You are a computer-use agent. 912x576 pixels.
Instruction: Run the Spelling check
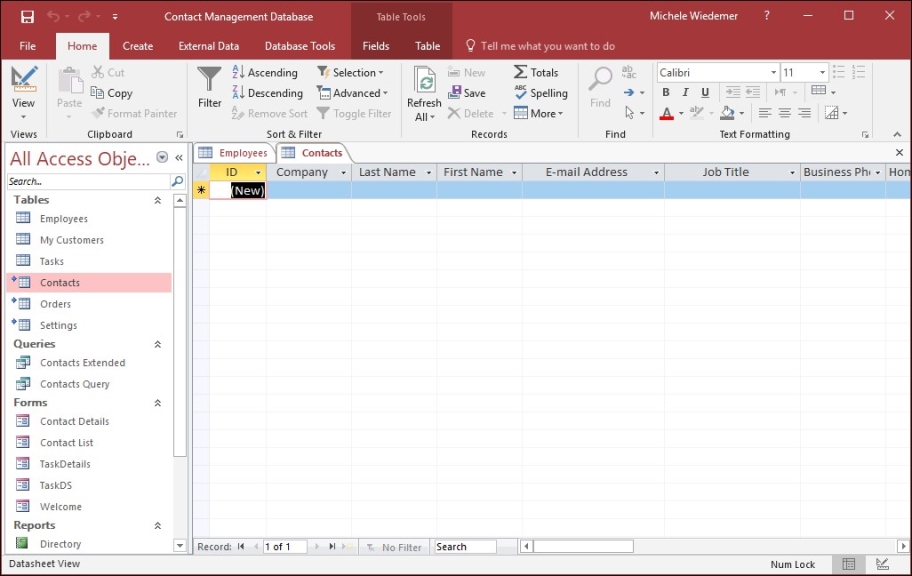pyautogui.click(x=541, y=93)
